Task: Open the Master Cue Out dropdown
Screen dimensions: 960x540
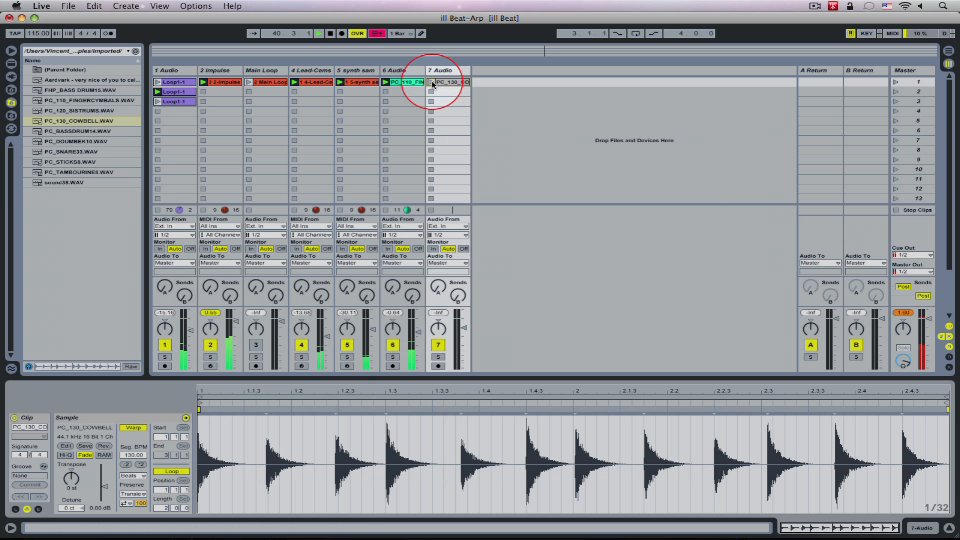Action: point(913,255)
